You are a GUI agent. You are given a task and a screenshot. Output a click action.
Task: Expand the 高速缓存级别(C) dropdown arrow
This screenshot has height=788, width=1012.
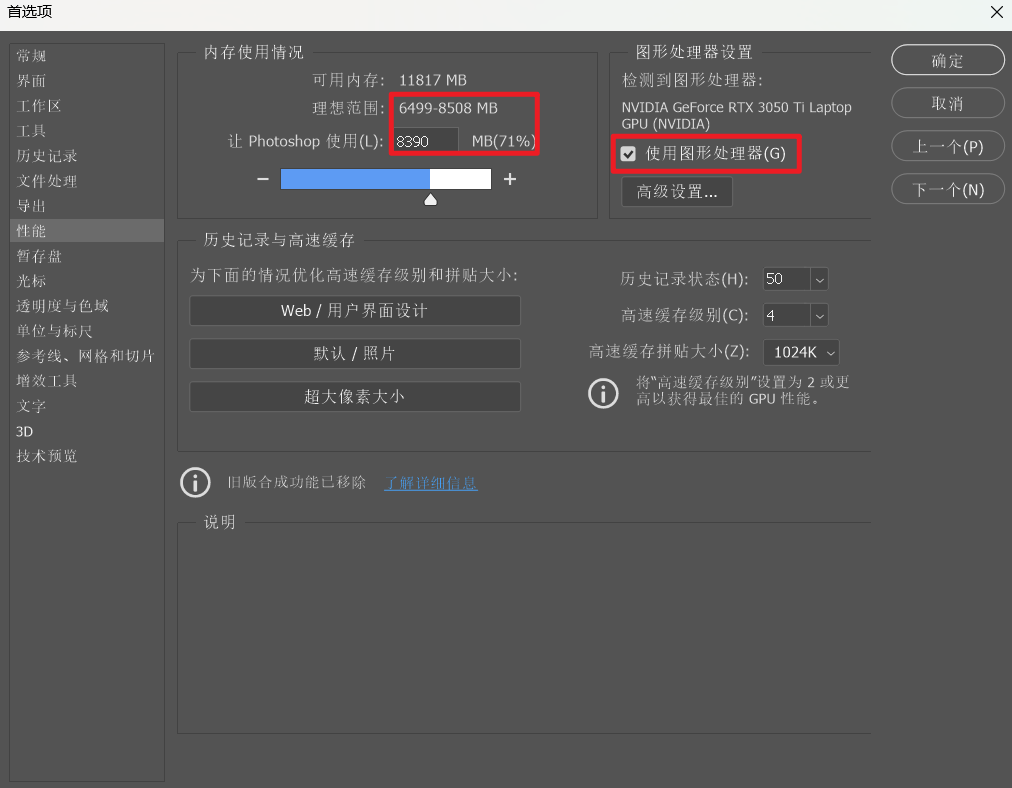coord(820,316)
